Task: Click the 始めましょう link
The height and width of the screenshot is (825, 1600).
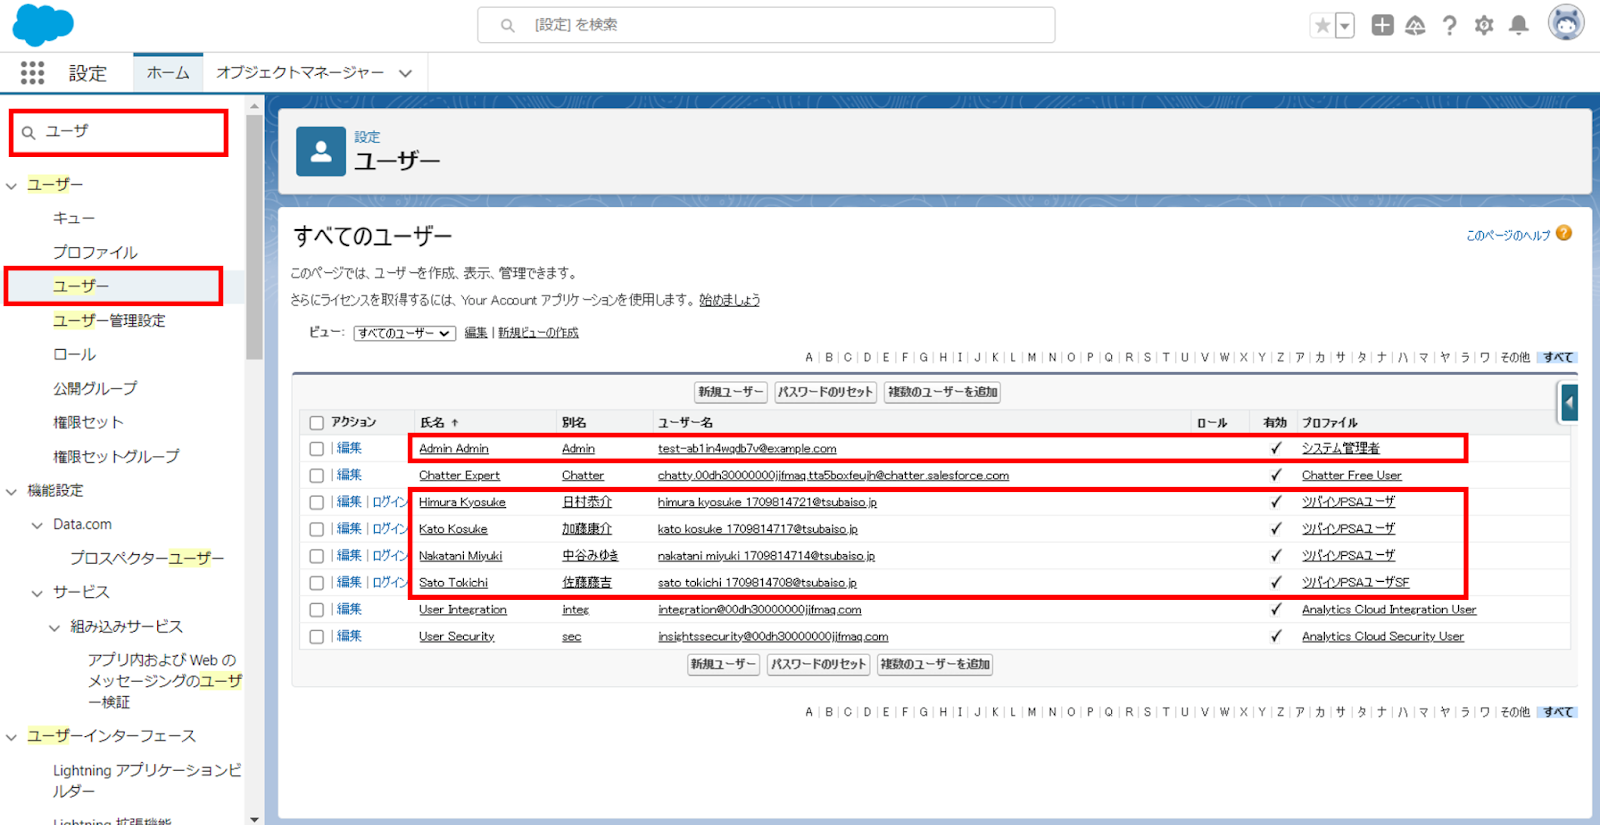Action: pyautogui.click(x=729, y=300)
